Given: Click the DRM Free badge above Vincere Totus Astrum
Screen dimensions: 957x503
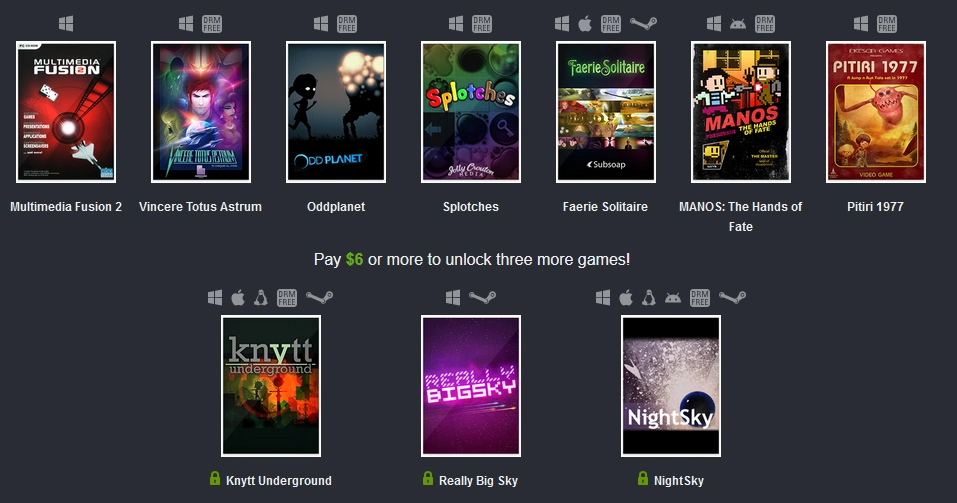Looking at the screenshot, I should point(212,24).
